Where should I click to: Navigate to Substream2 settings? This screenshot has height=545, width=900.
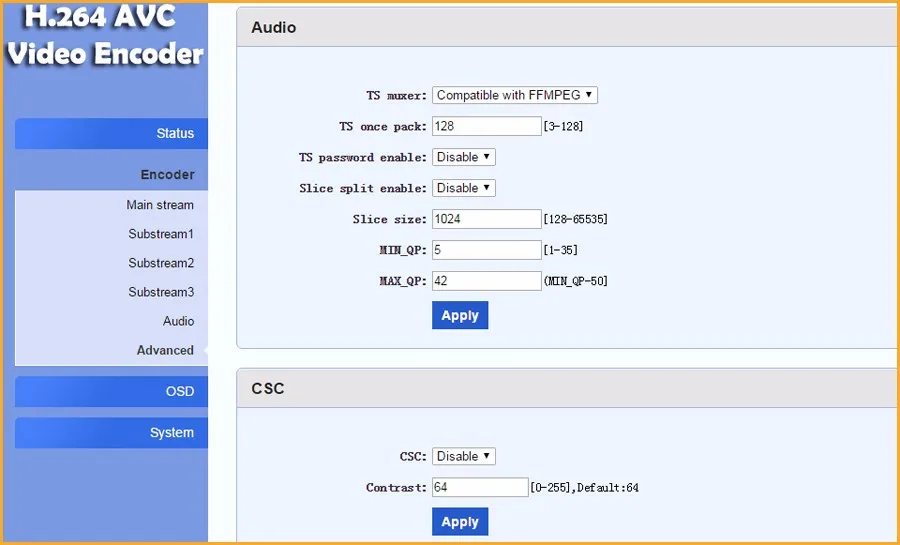click(x=160, y=263)
